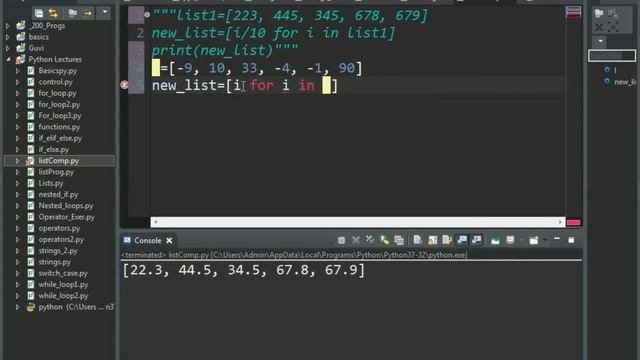This screenshot has height=360, width=640.
Task: Select switch_case.py in explorer
Action: 63,273
